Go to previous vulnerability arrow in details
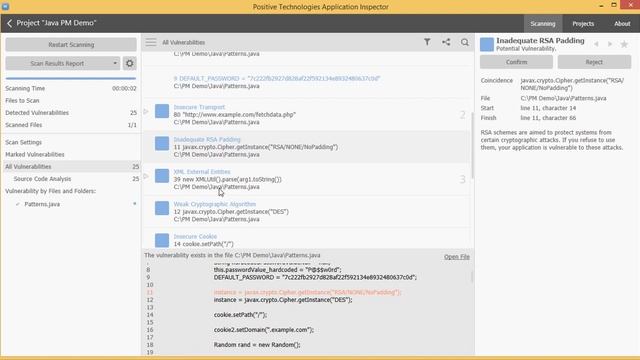The image size is (640, 360). tap(596, 44)
